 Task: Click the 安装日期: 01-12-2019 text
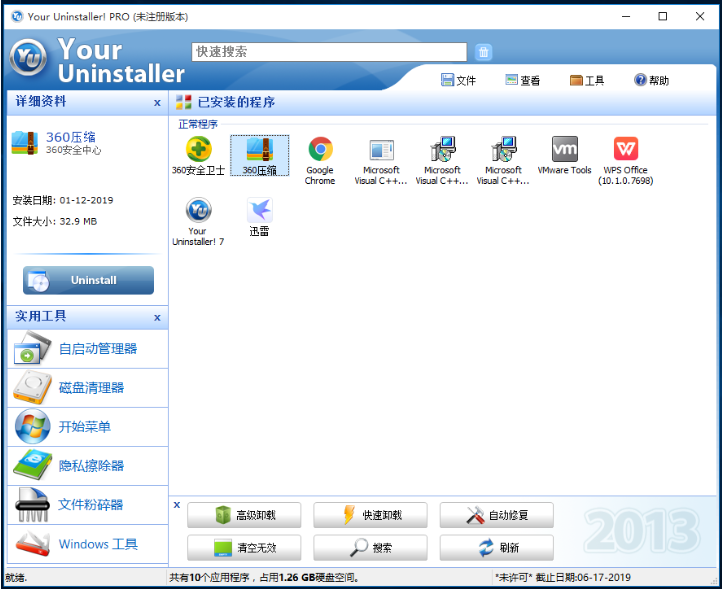63,200
